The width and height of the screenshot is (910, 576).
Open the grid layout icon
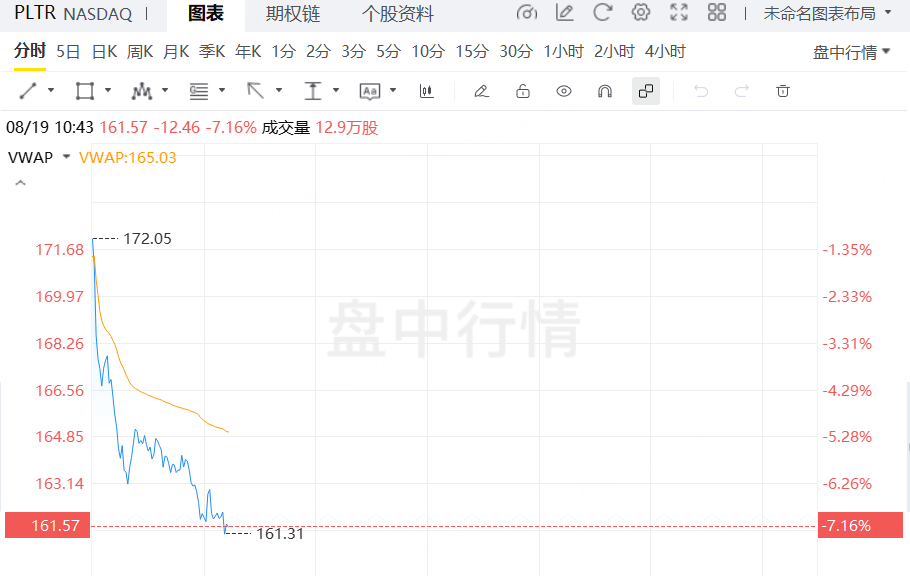click(x=717, y=12)
